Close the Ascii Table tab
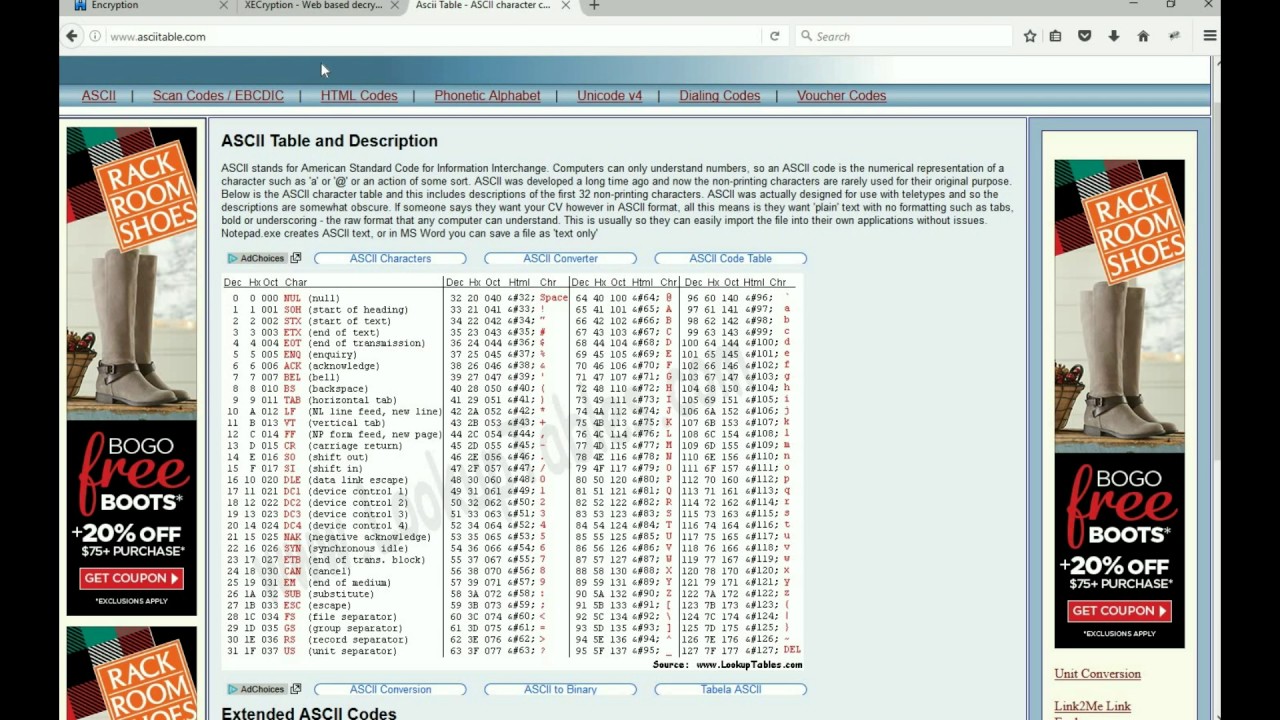Screen dimensions: 1280x720 coord(565,5)
